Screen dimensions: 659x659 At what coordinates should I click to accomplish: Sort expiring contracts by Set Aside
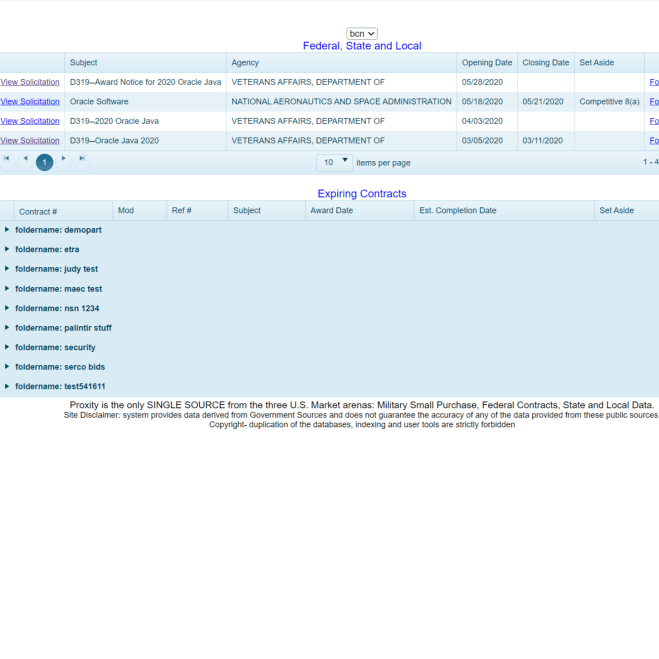[x=627, y=211]
